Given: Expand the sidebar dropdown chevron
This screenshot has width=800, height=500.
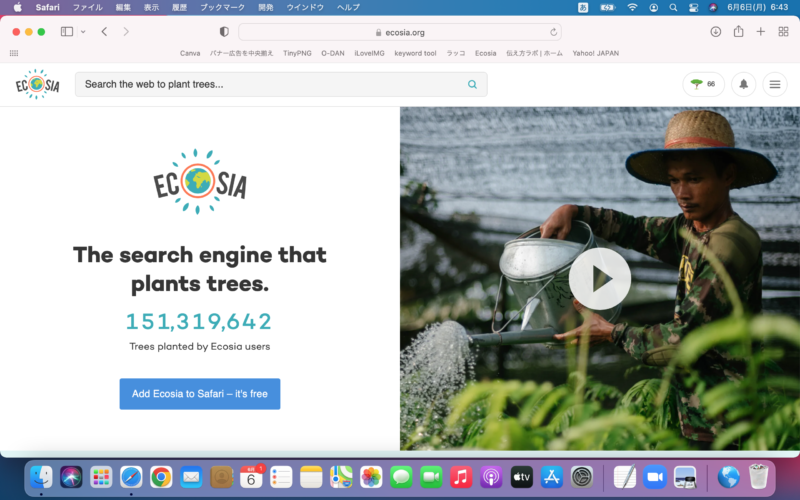Looking at the screenshot, I should pos(83,32).
